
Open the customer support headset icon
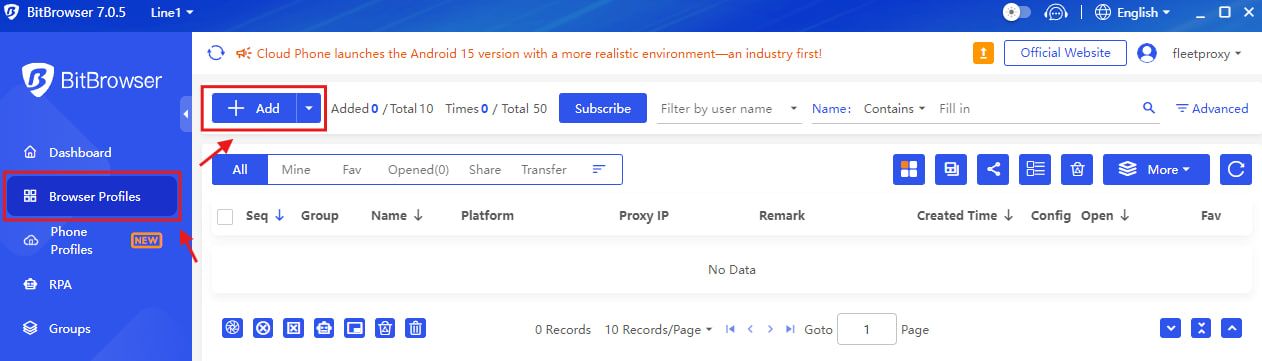pyautogui.click(x=1056, y=13)
